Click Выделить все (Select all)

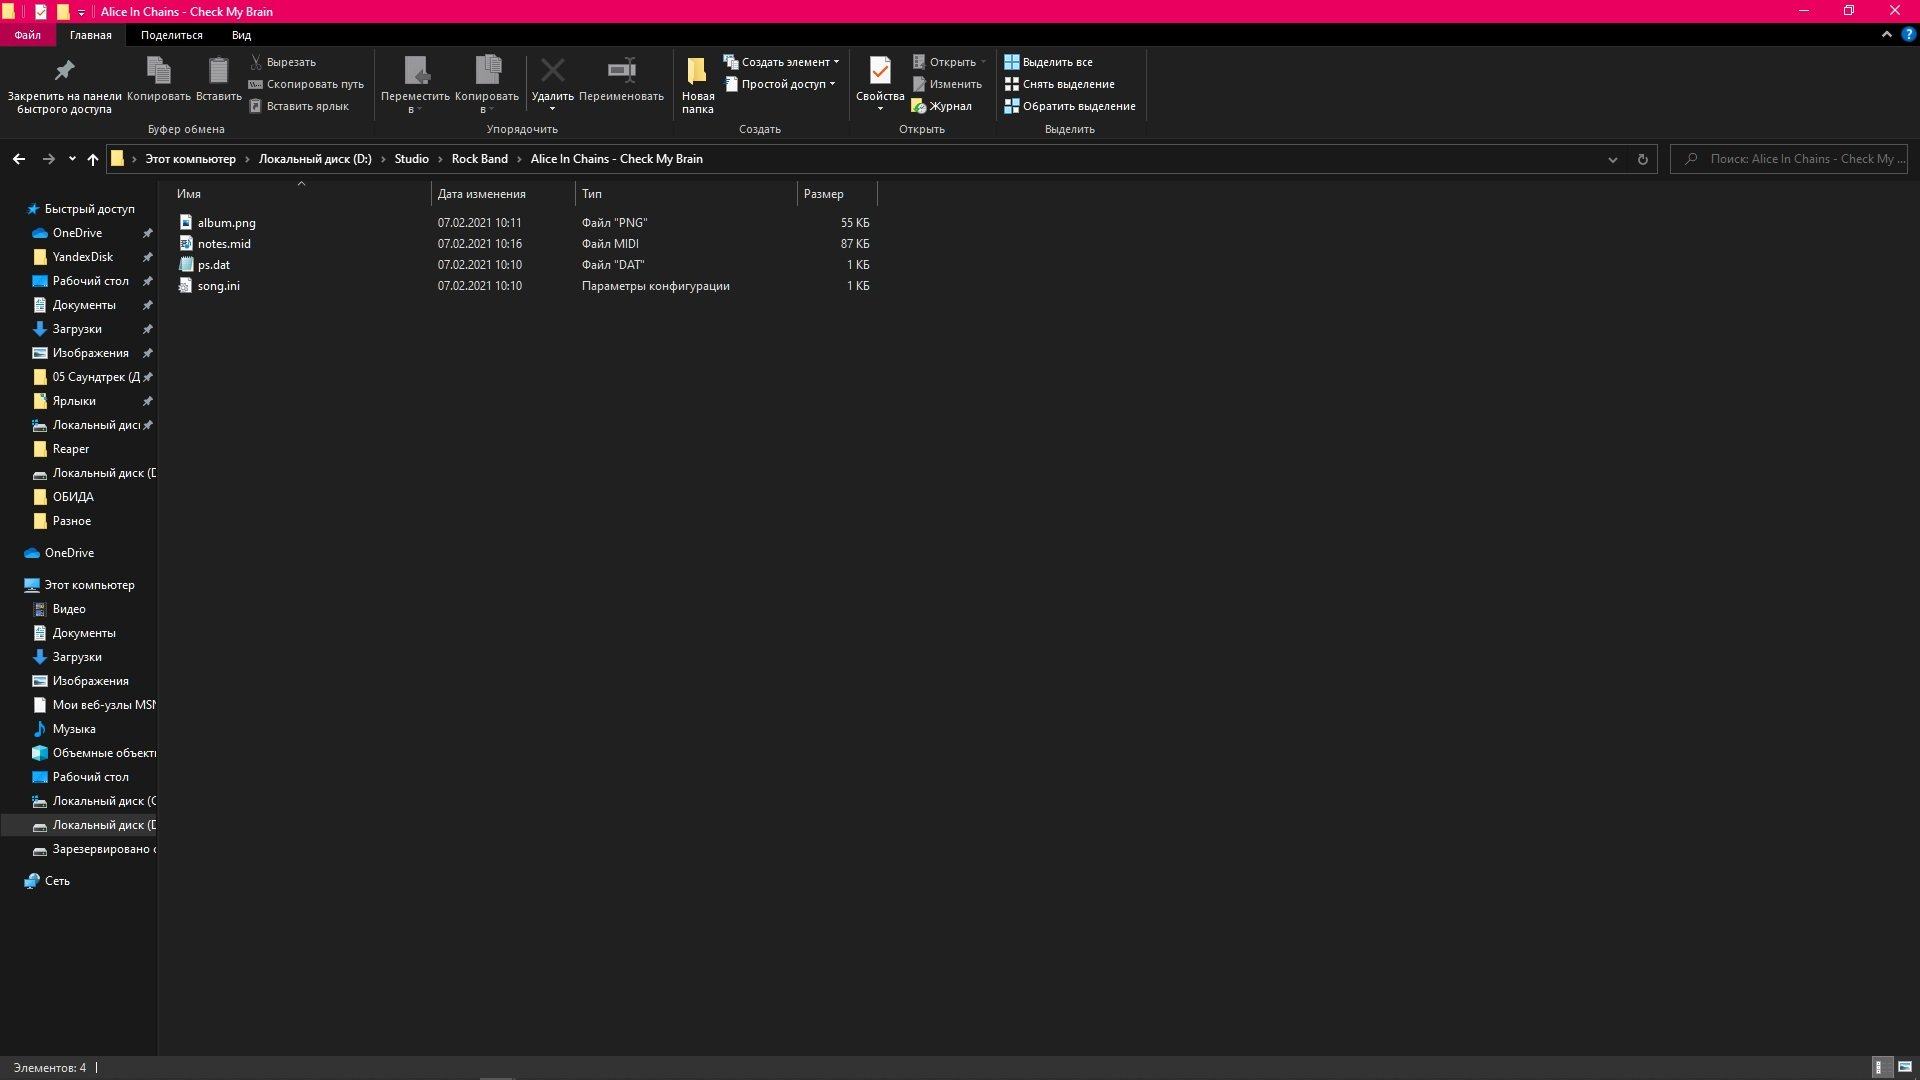tap(1048, 62)
